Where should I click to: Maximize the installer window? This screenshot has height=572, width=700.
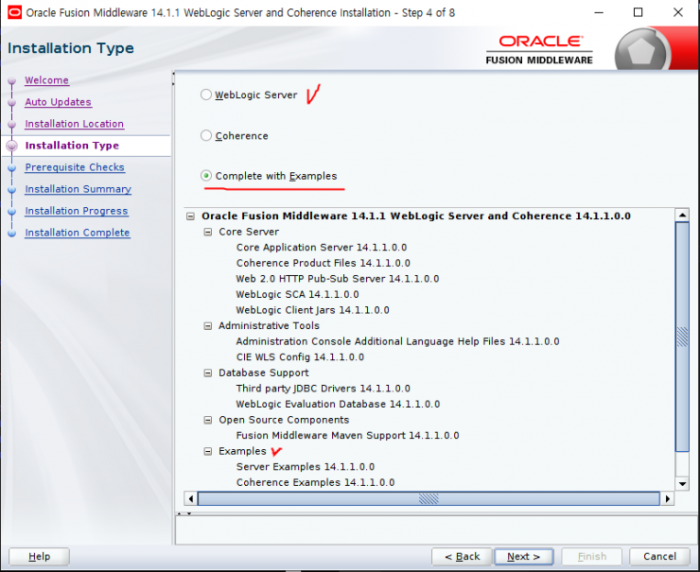coord(638,13)
